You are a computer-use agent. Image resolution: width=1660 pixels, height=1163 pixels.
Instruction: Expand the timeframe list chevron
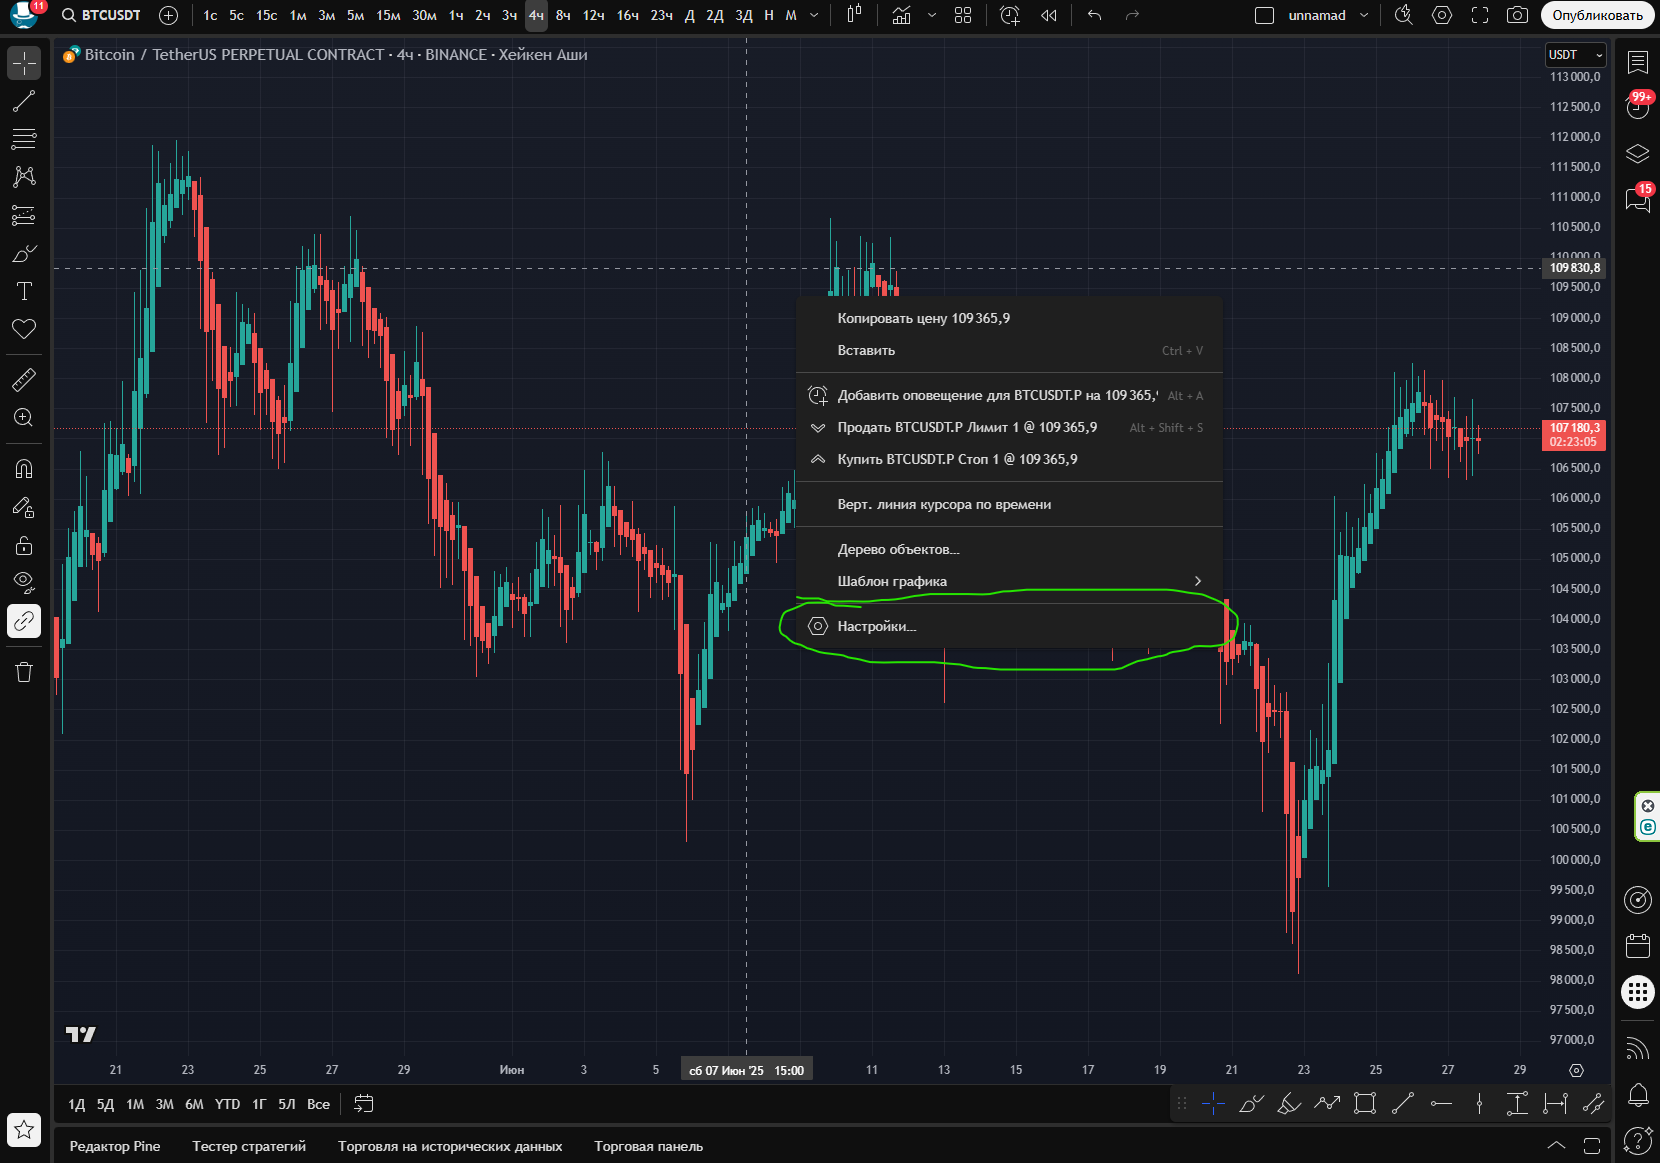[x=814, y=16]
